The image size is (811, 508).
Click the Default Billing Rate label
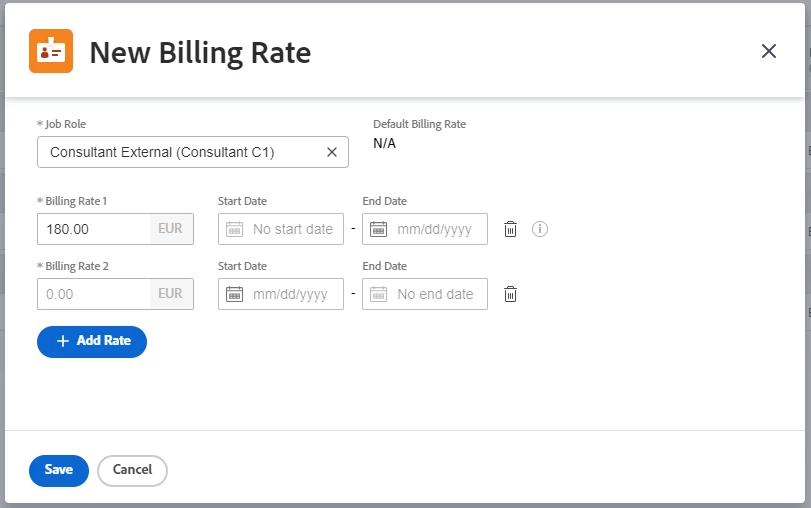(x=419, y=124)
